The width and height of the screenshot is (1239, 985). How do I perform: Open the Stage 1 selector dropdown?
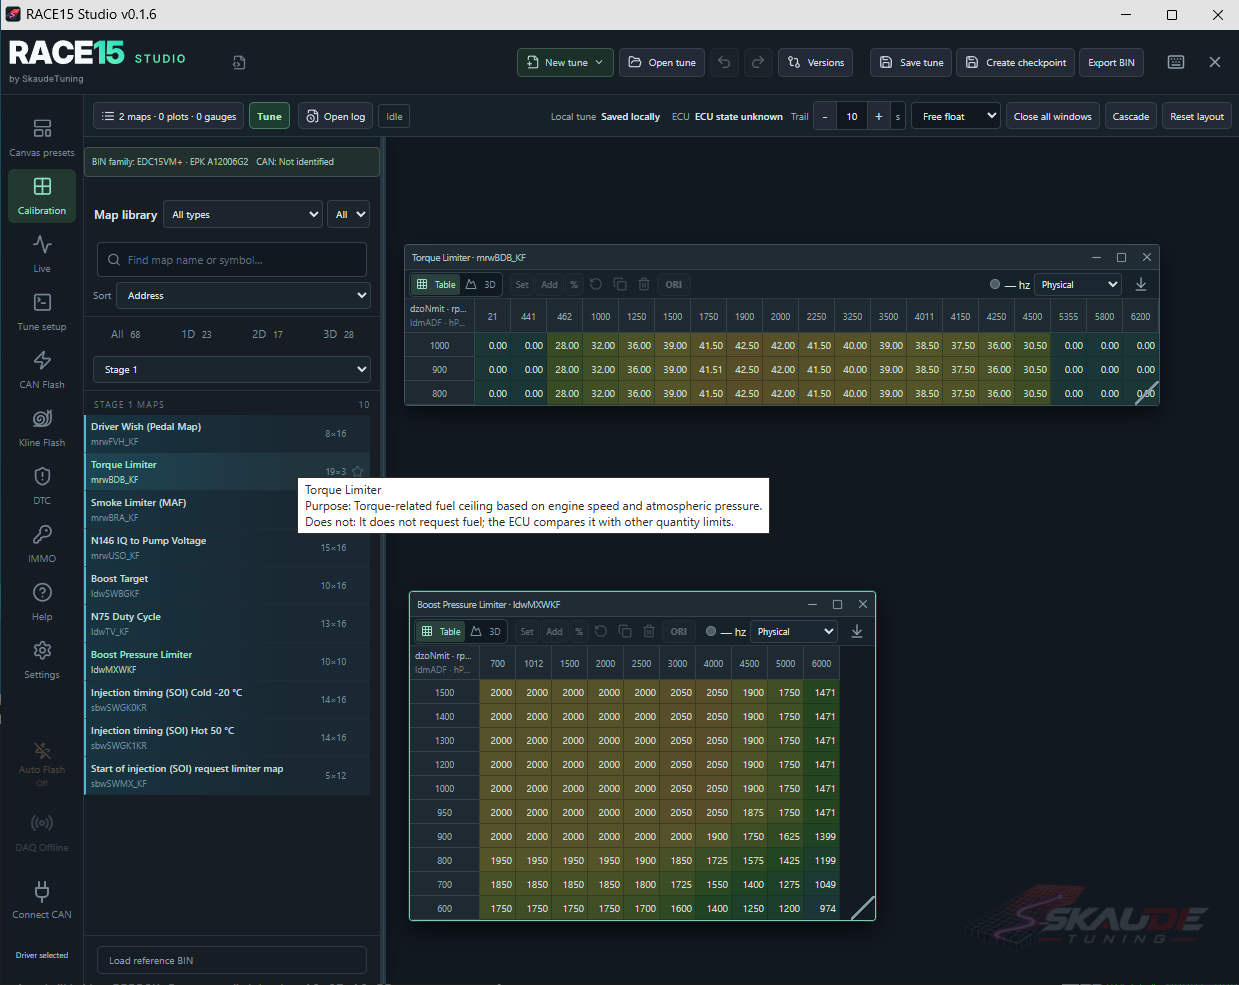[232, 370]
